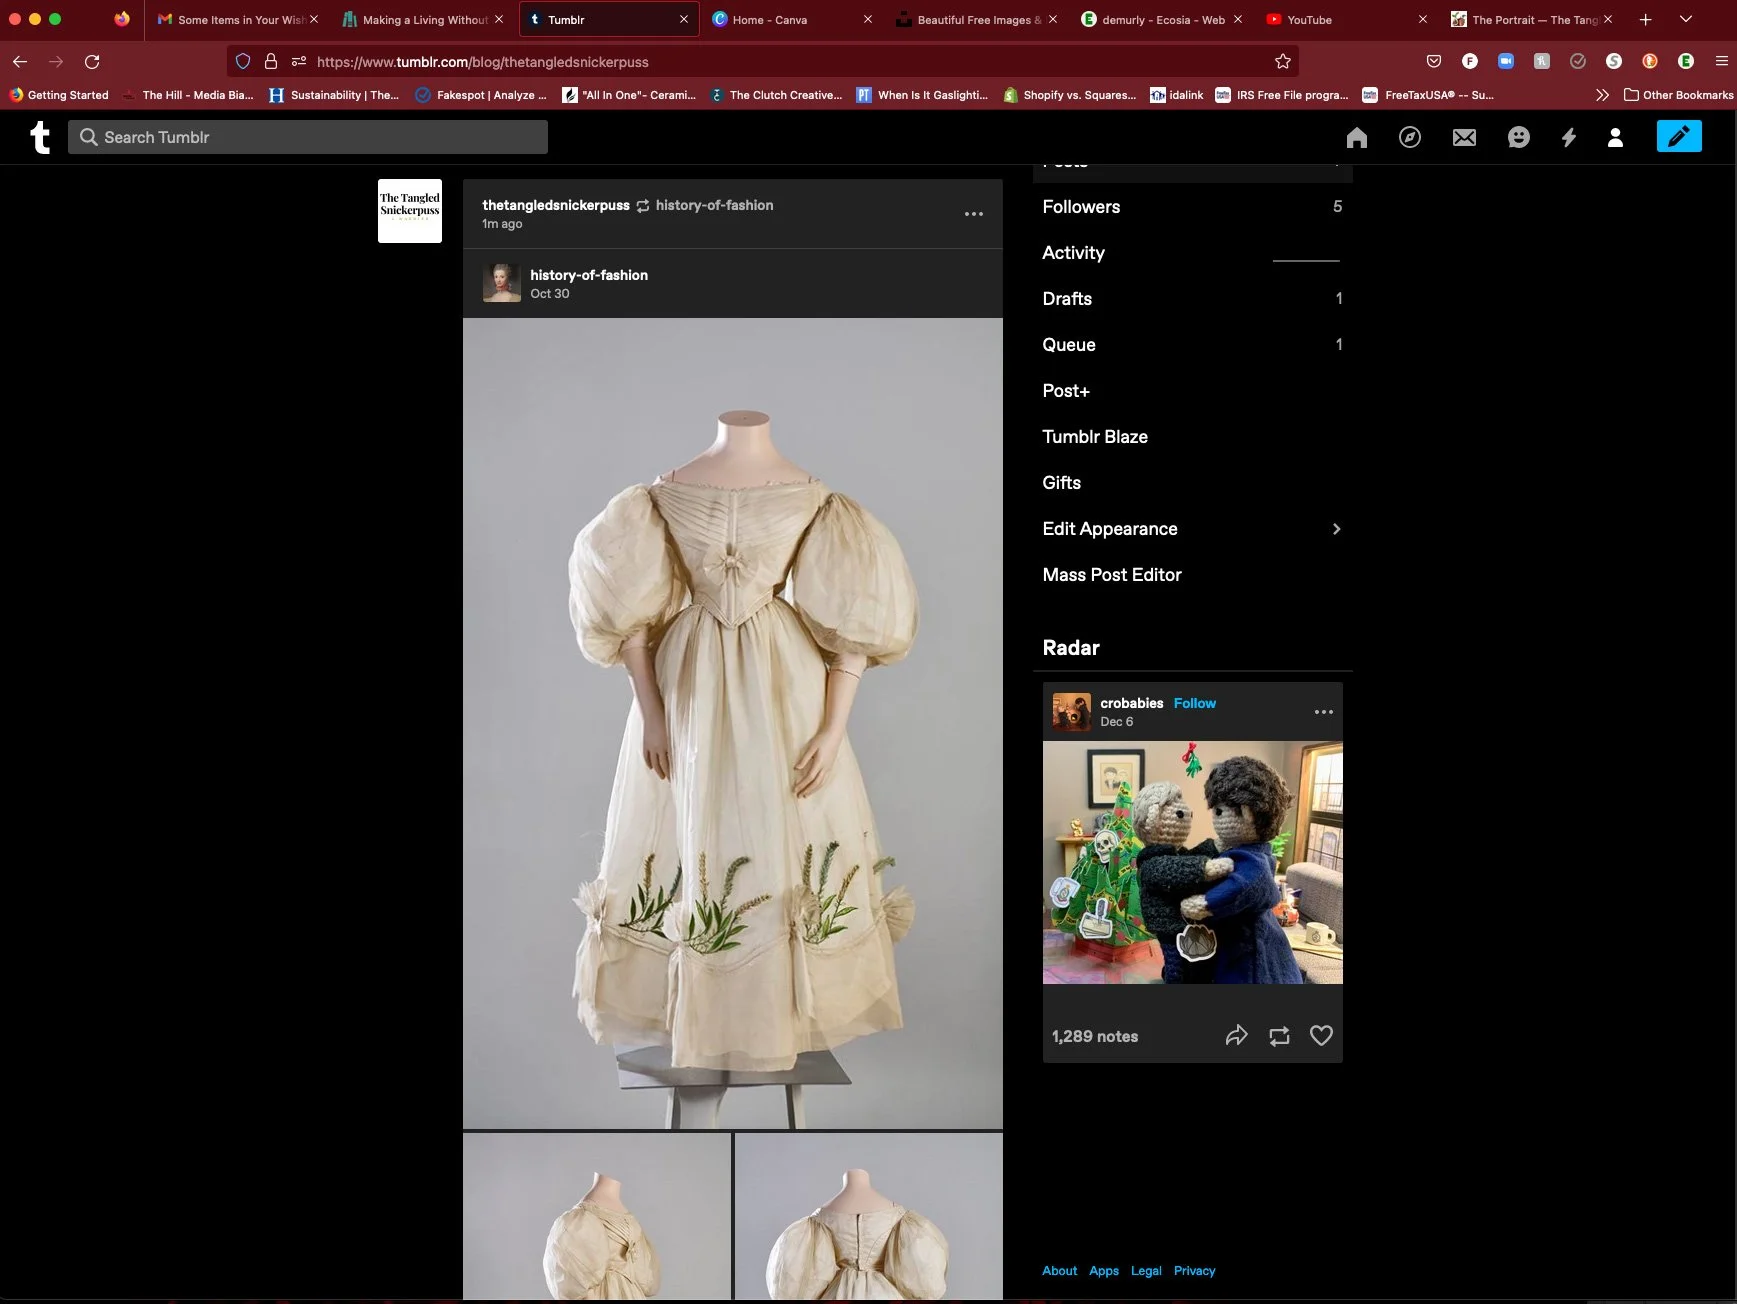Open thetangledsnickerpuss blog name on post
Viewport: 1737px width, 1304px height.
tap(556, 205)
